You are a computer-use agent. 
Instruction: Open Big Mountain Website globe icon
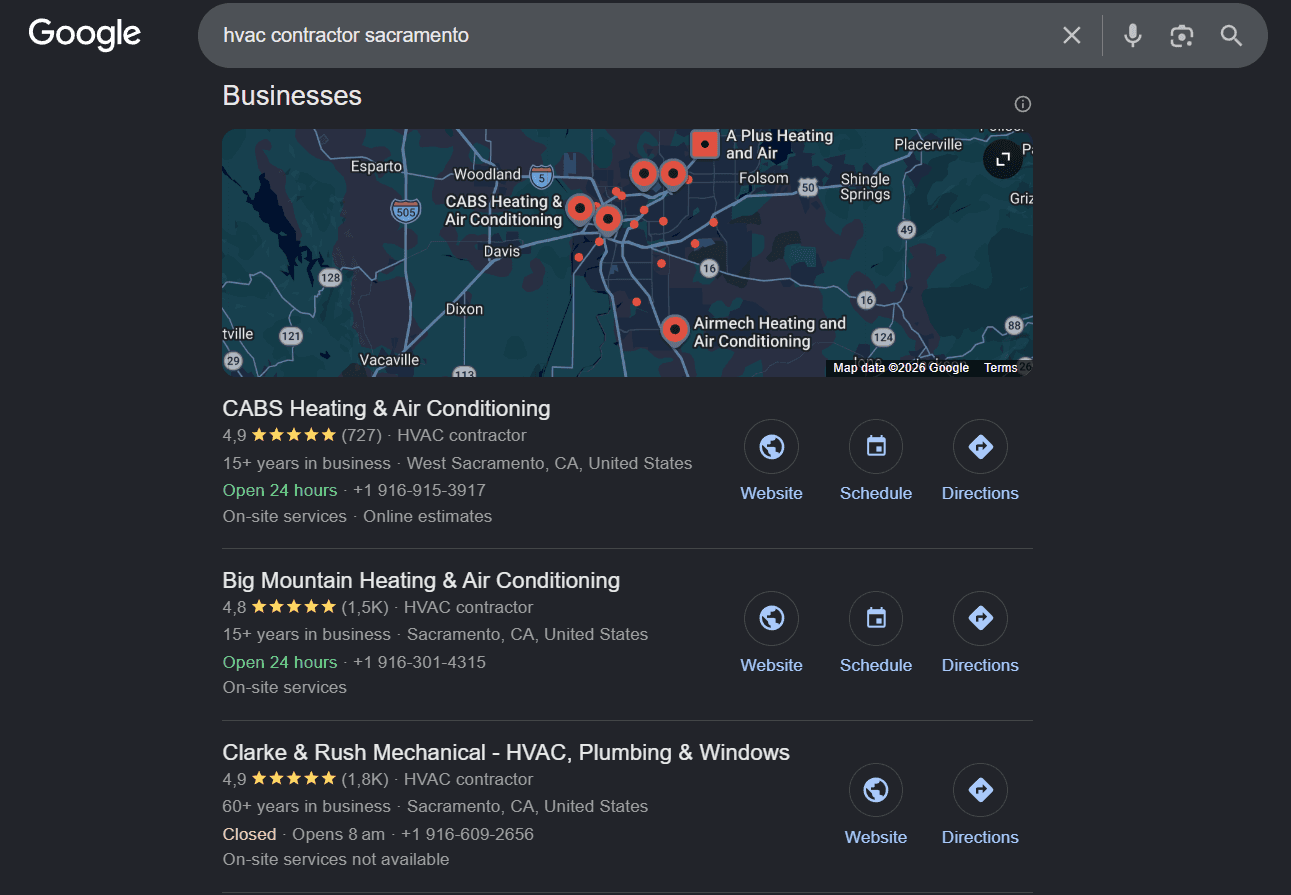coord(771,618)
